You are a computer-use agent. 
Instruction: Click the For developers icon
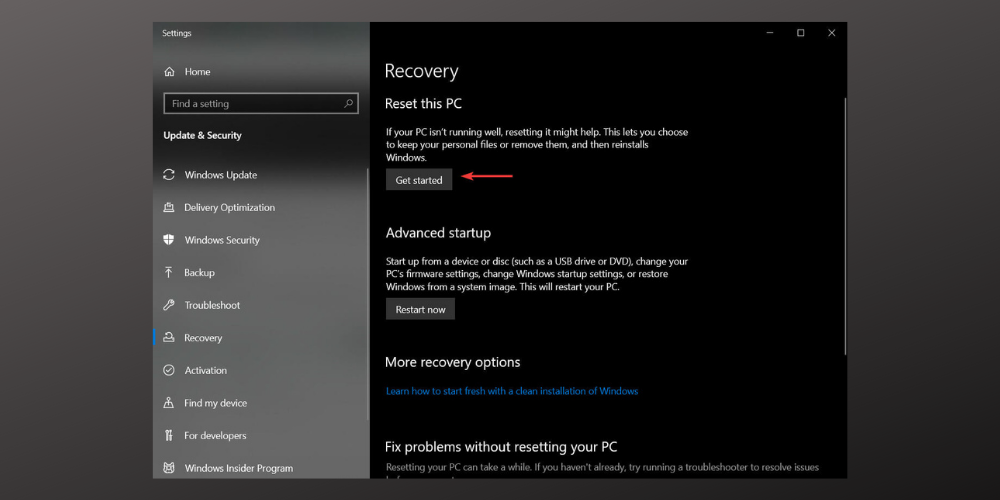(168, 436)
